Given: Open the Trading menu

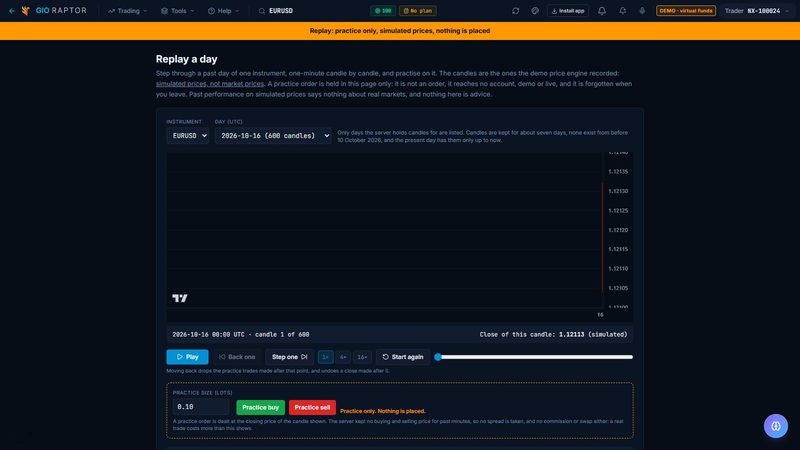Looking at the screenshot, I should [128, 11].
